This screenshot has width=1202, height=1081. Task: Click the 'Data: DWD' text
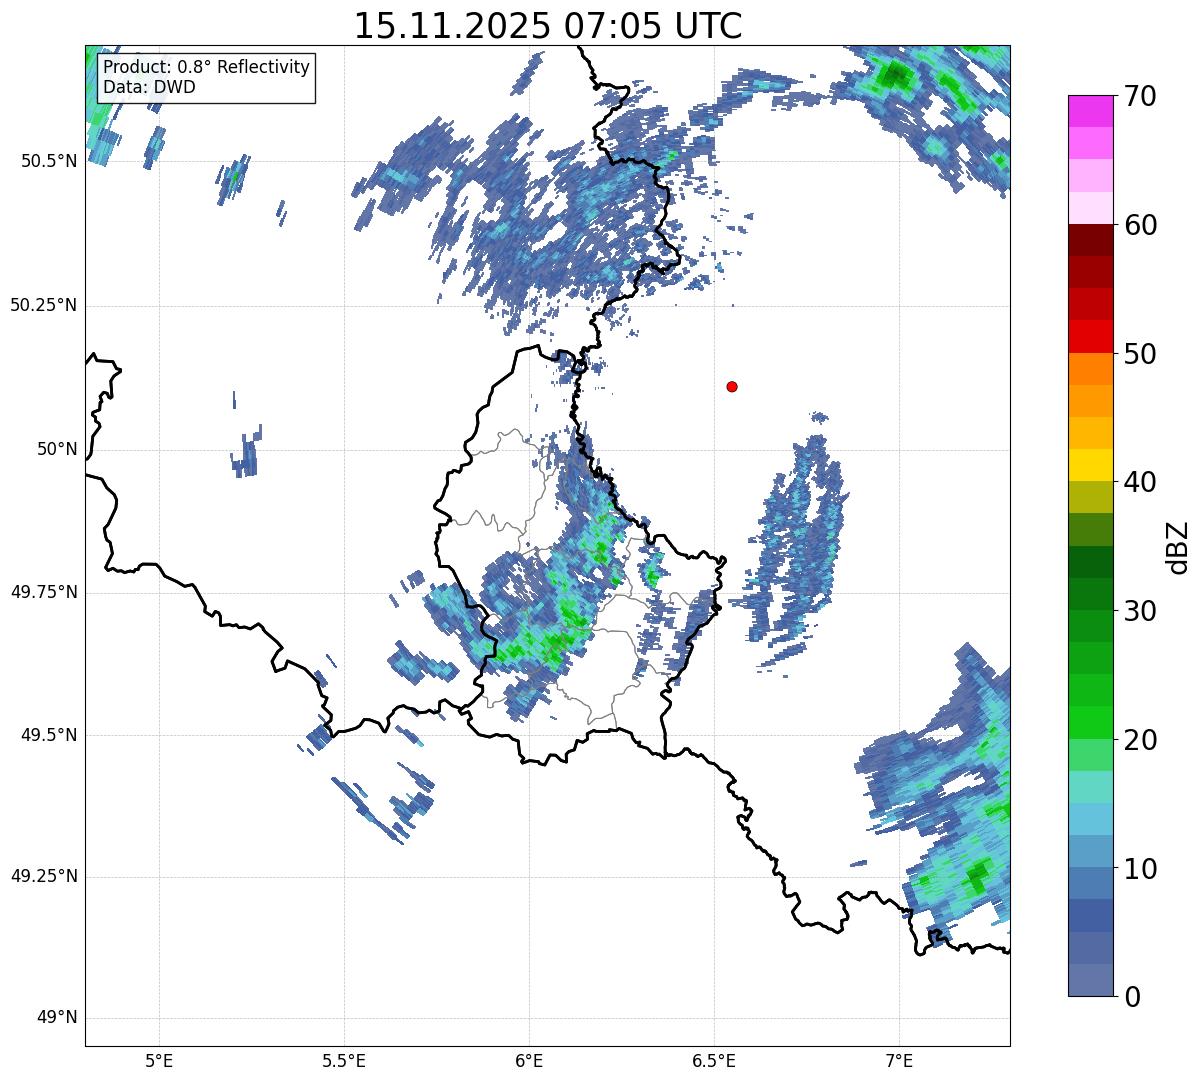click(x=150, y=87)
